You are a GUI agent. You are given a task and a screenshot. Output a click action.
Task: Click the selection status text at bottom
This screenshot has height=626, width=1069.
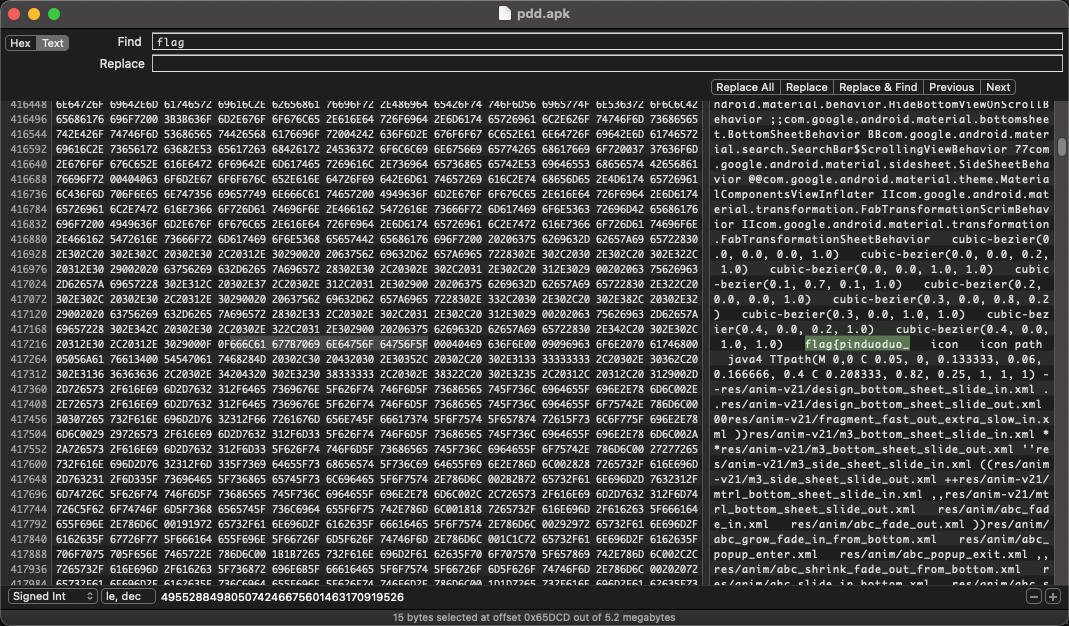pos(534,617)
